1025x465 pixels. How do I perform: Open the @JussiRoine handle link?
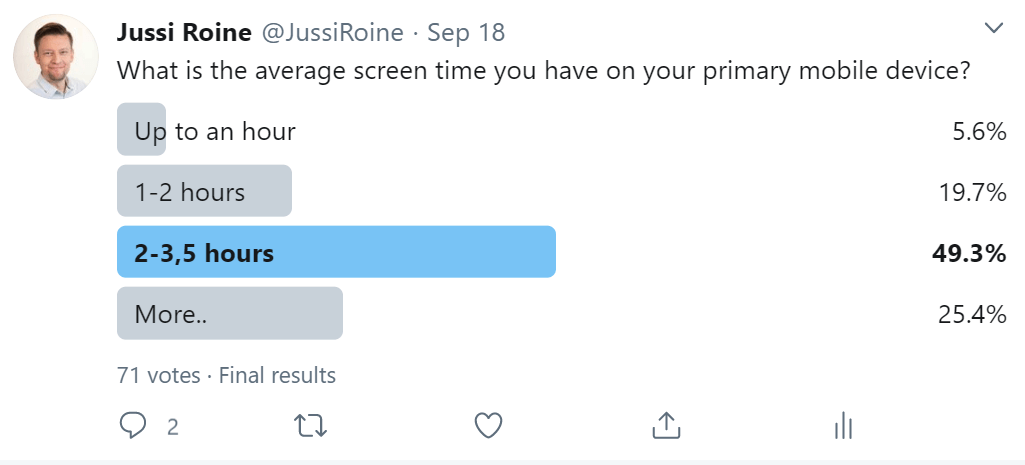click(x=333, y=33)
